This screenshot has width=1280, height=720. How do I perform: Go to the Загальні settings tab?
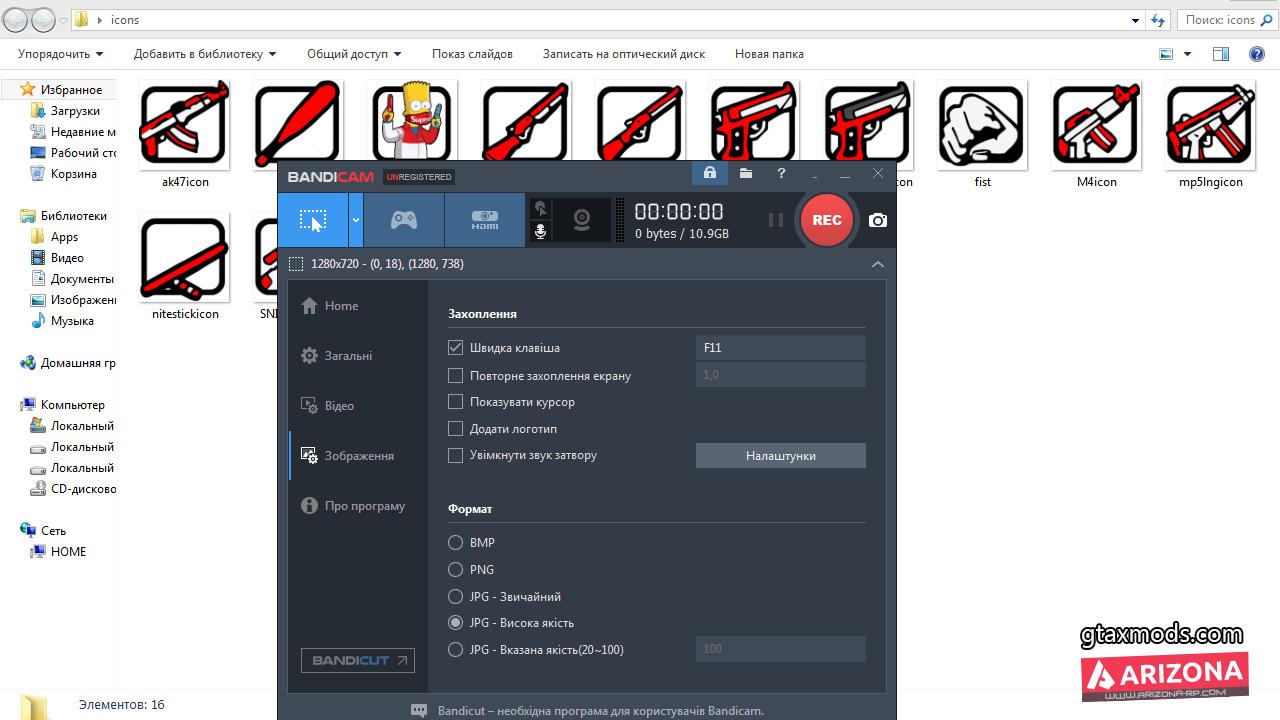point(347,356)
